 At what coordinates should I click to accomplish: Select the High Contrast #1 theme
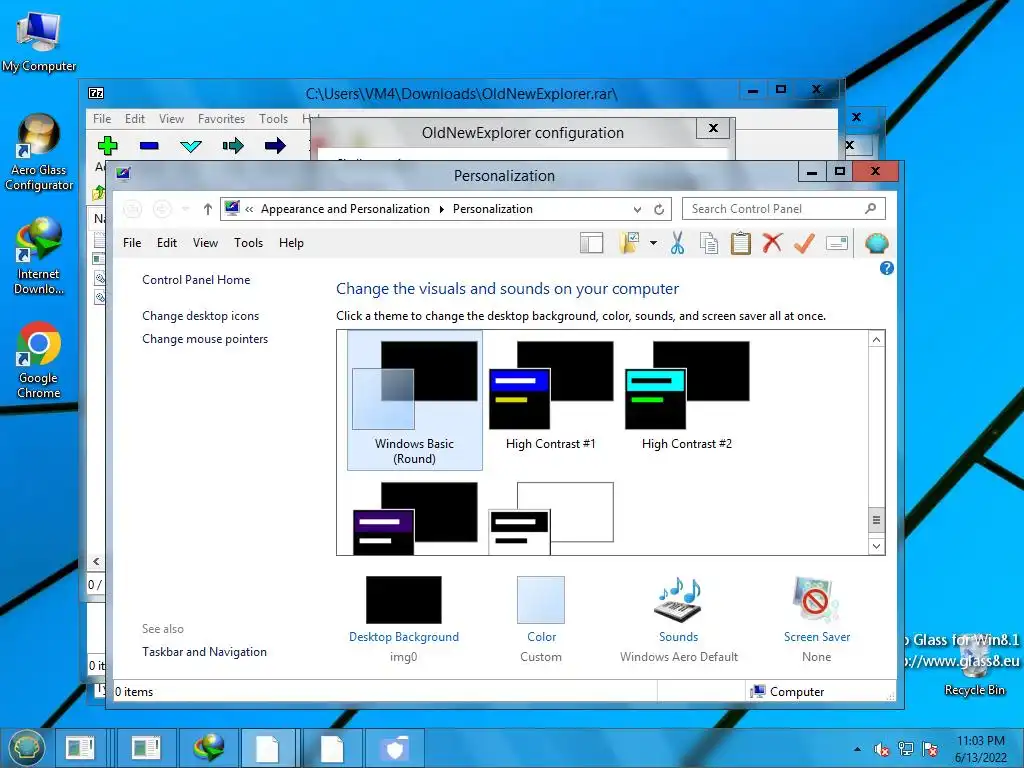click(551, 396)
